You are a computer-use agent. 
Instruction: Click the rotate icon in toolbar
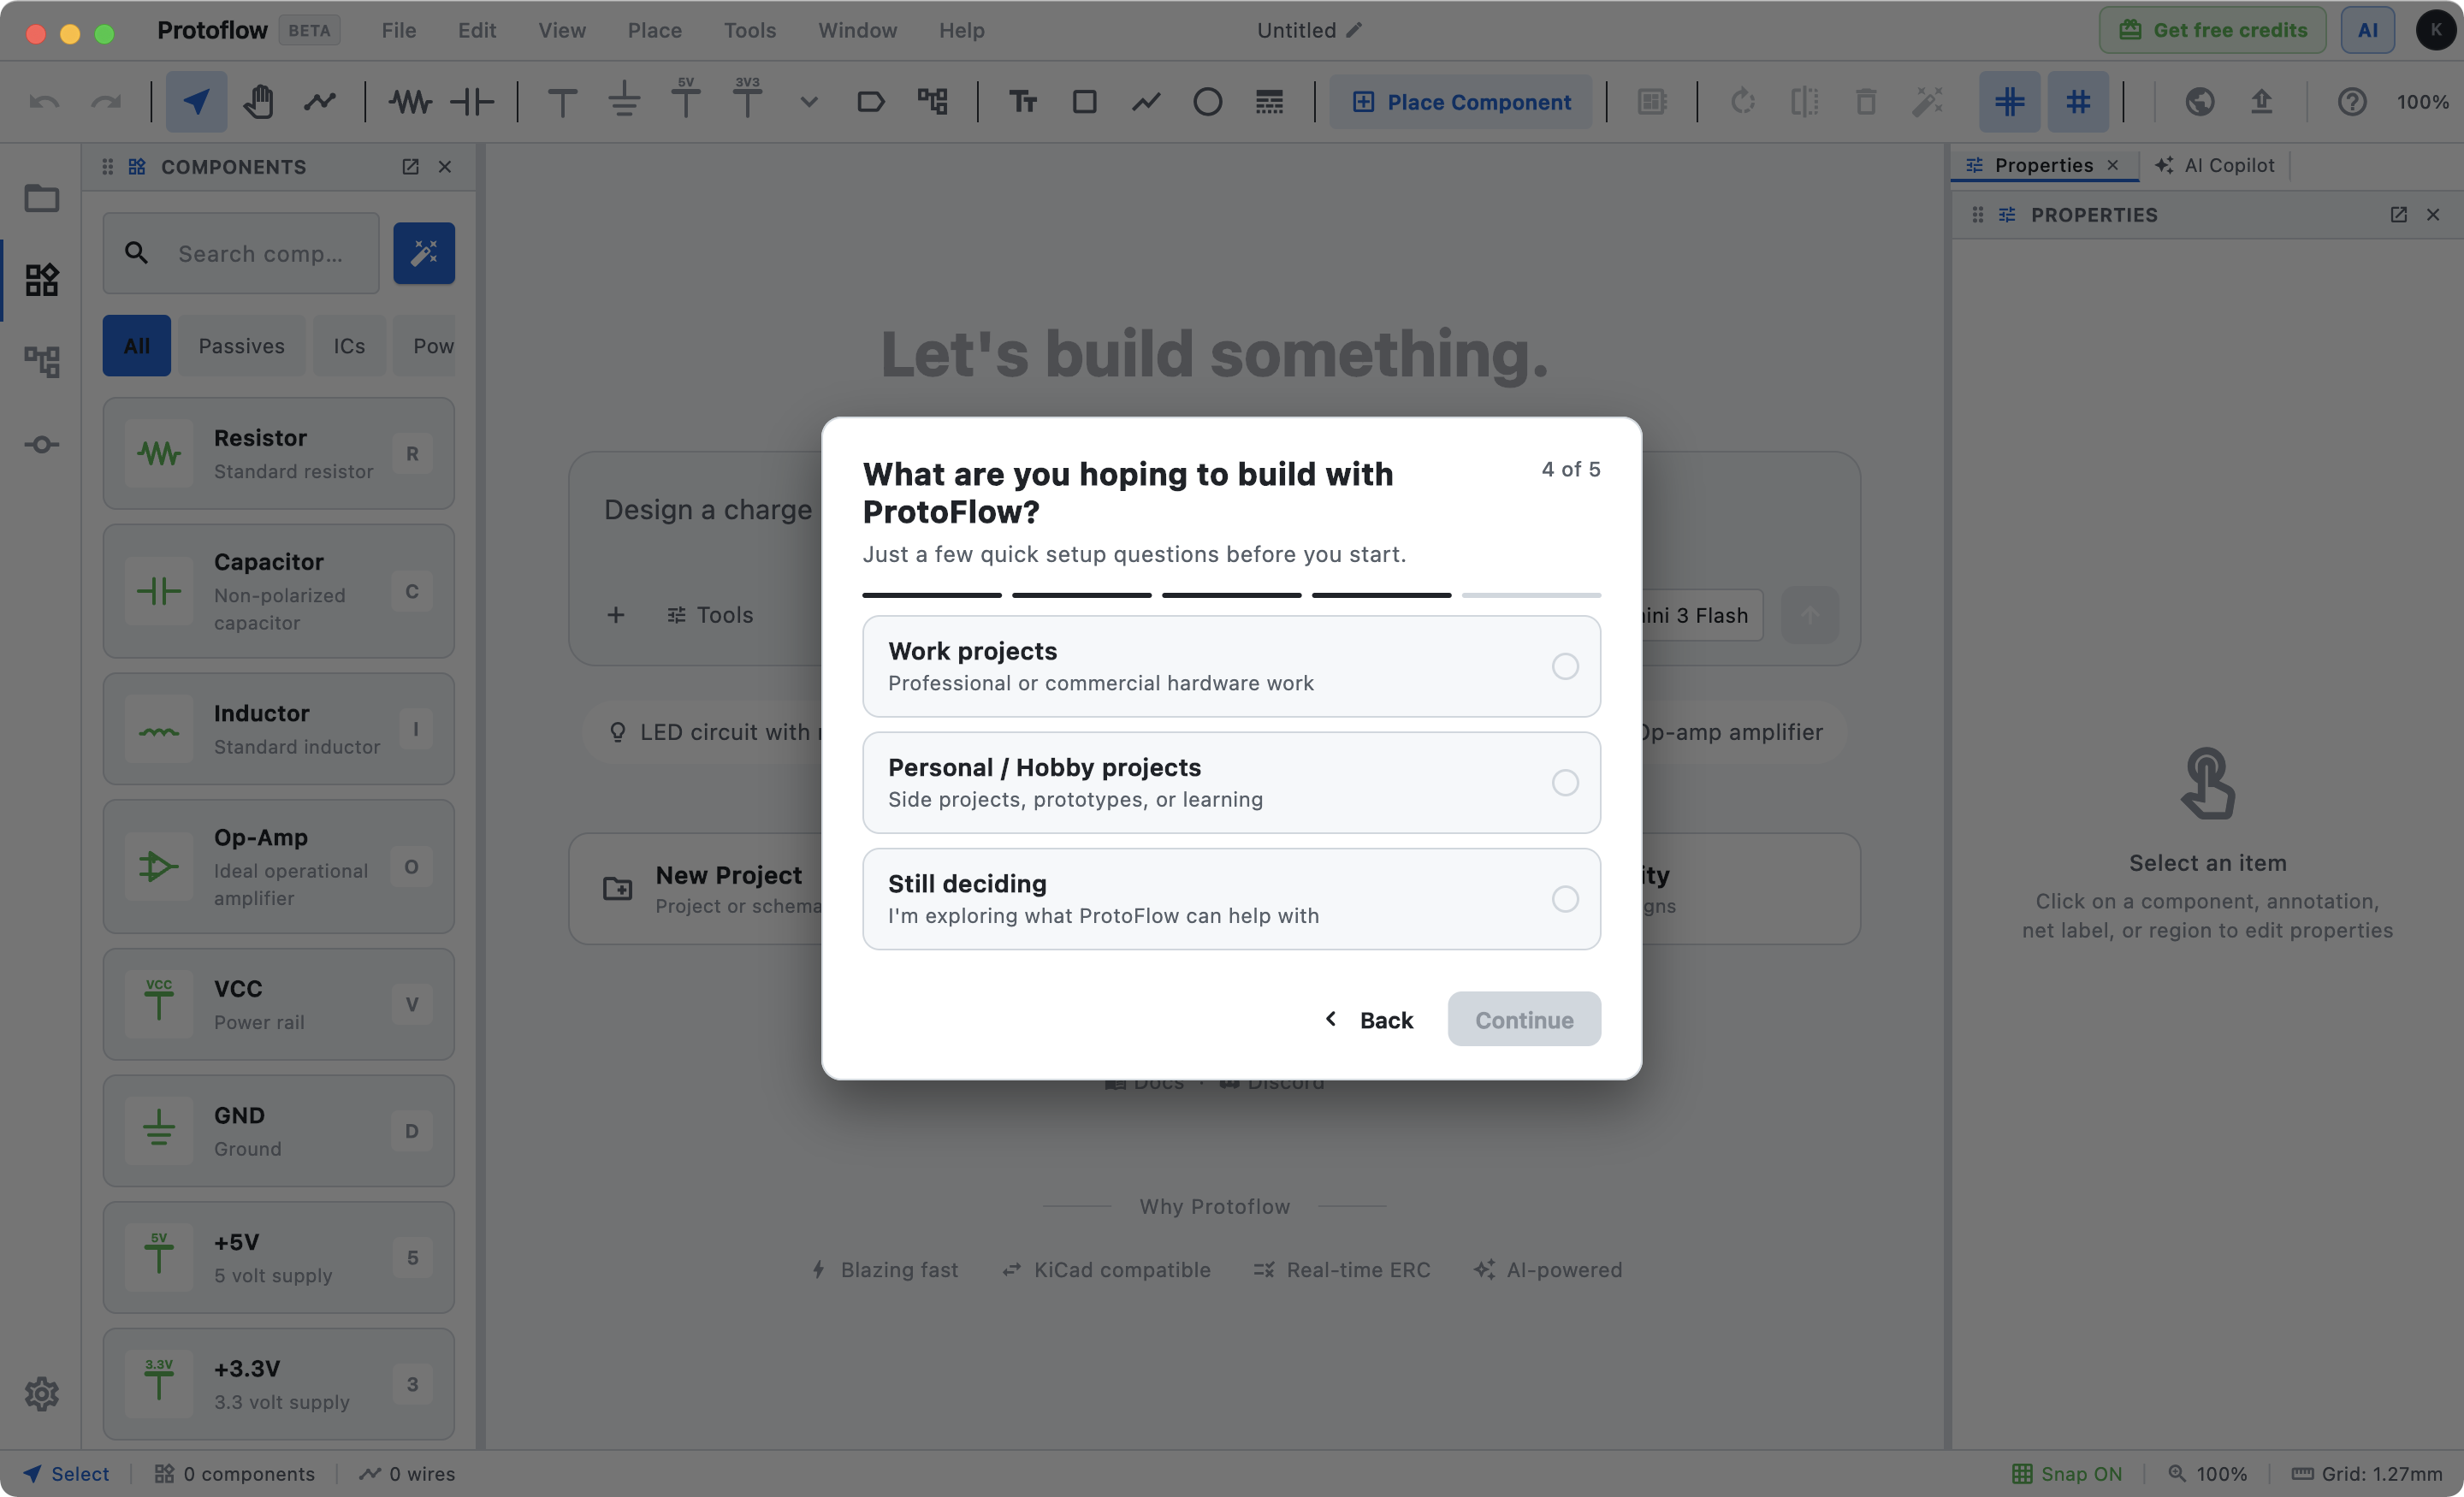[1743, 101]
